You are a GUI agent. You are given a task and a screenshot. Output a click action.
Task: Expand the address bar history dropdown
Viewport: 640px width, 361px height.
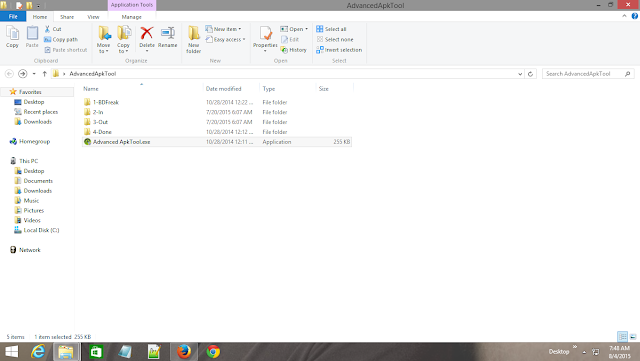[520, 74]
